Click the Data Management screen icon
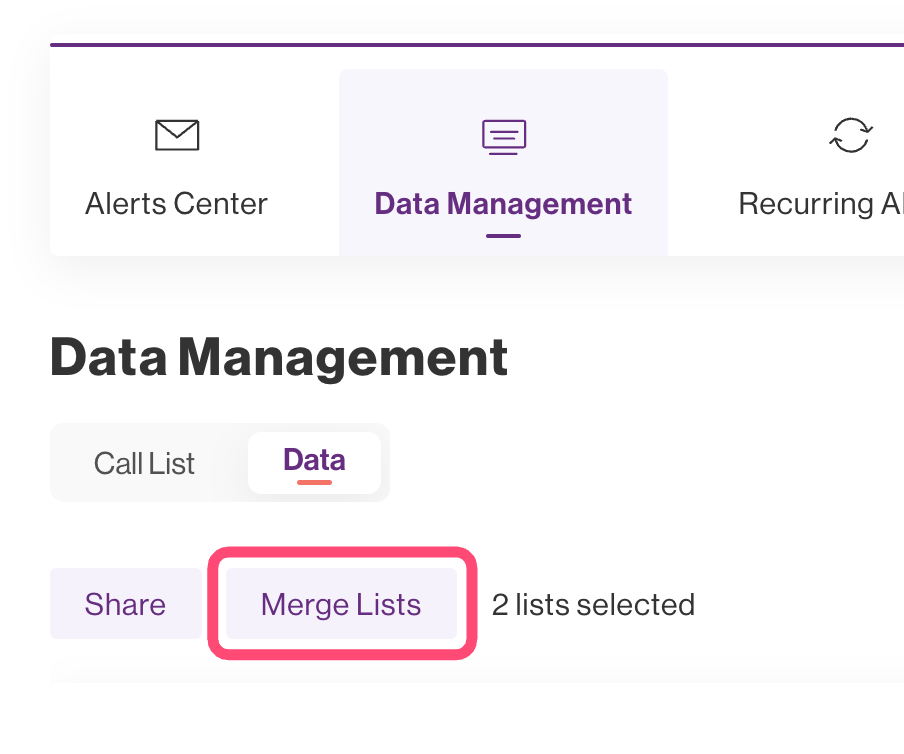This screenshot has height=754, width=904. [x=503, y=135]
